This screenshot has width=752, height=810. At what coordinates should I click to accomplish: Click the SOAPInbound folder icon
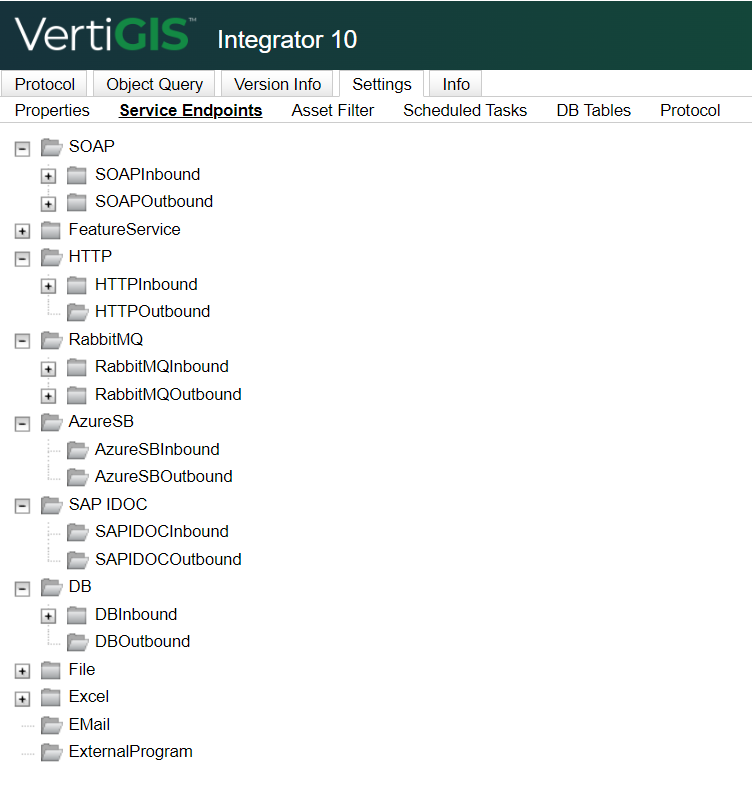tap(77, 175)
